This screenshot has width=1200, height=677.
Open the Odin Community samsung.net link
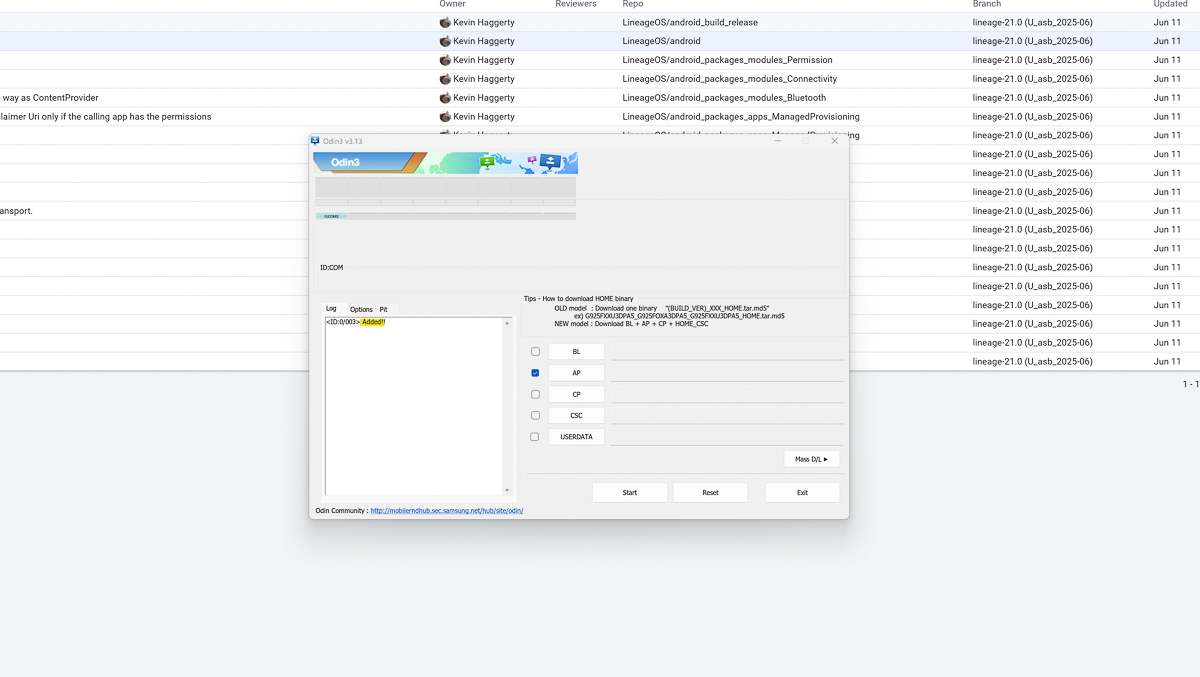pos(447,511)
